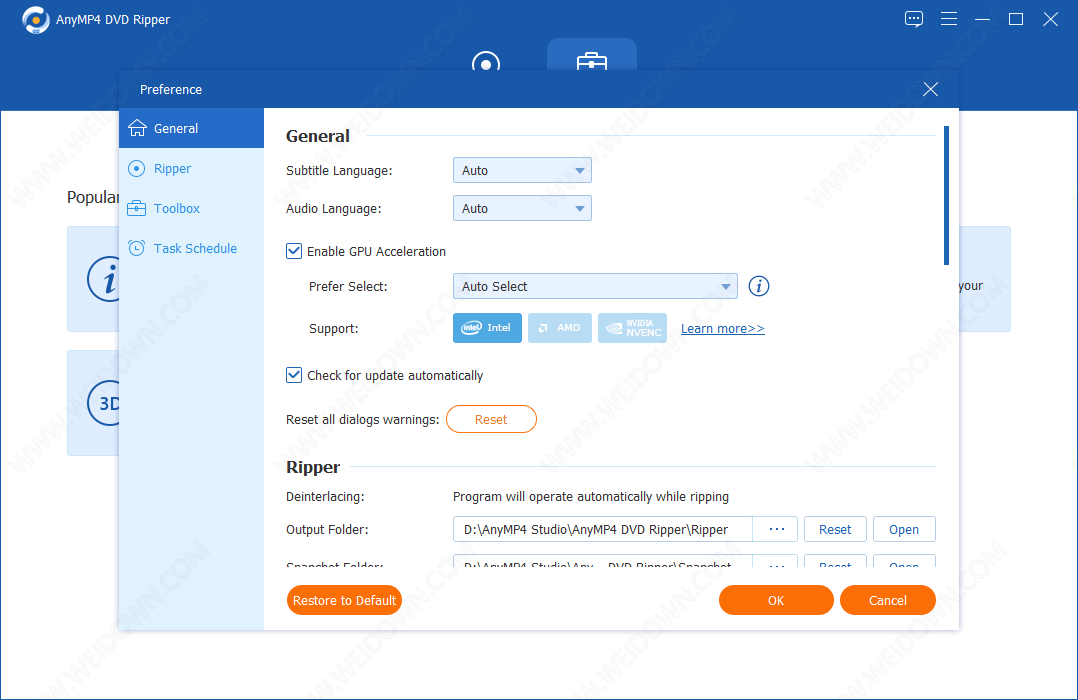The height and width of the screenshot is (700, 1078).
Task: Toggle Check for update automatically
Action: (x=294, y=375)
